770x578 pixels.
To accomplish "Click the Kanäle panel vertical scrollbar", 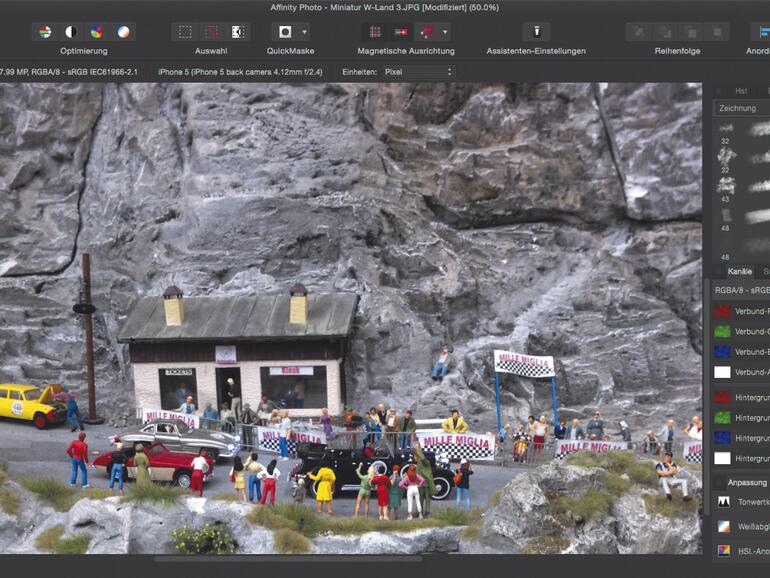I will click(x=707, y=397).
